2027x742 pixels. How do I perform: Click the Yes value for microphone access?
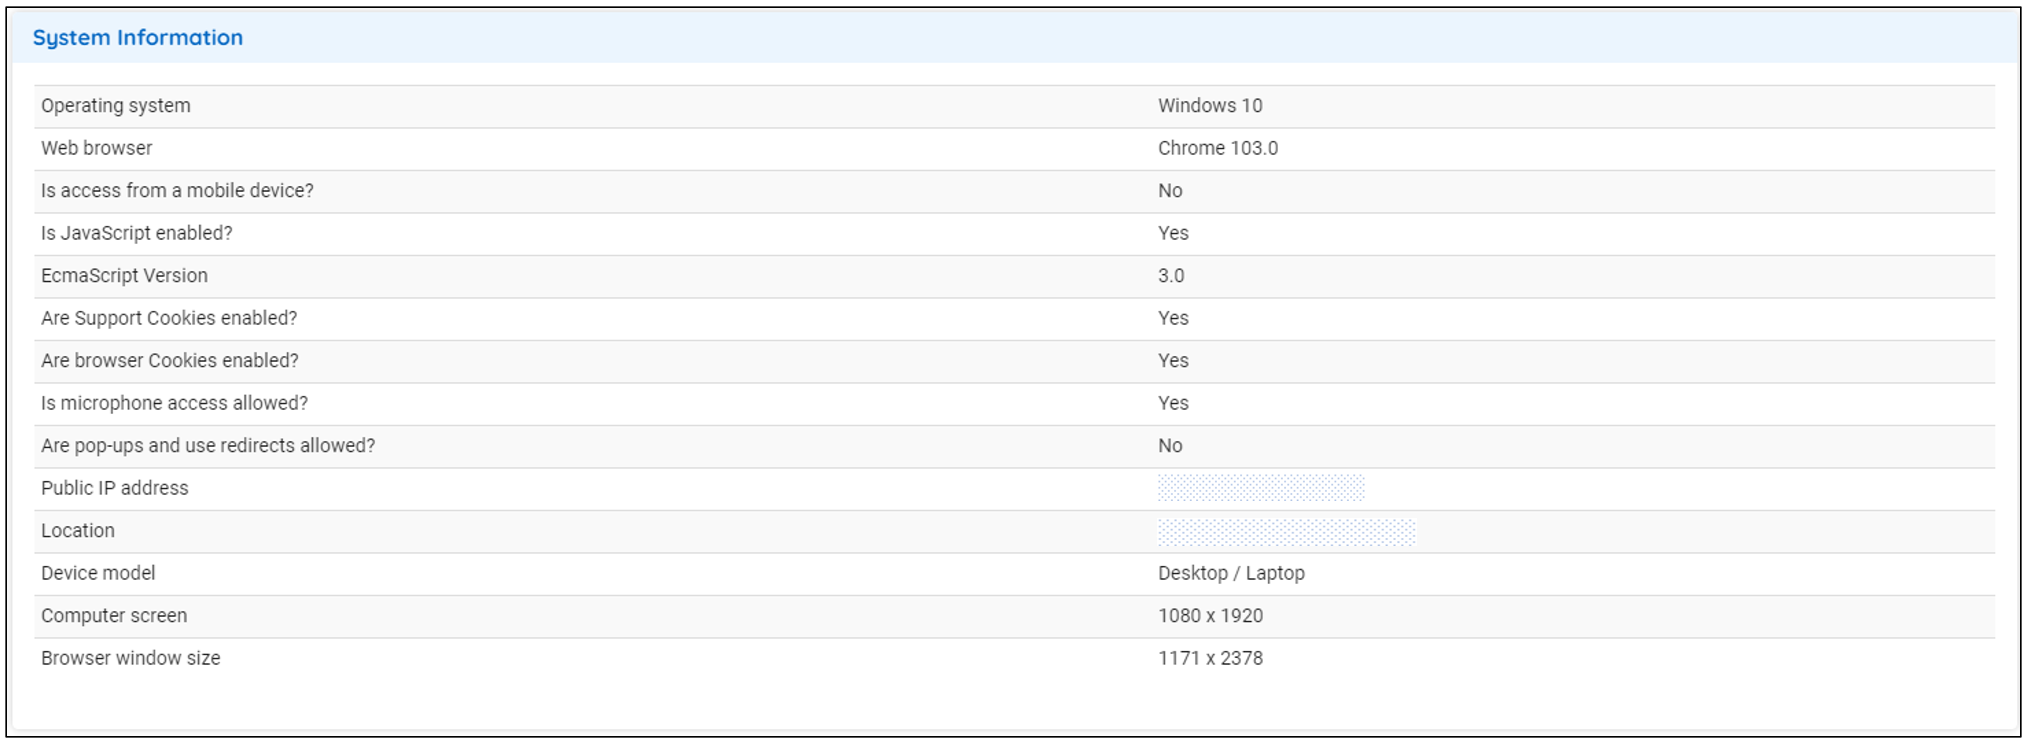coord(1173,403)
